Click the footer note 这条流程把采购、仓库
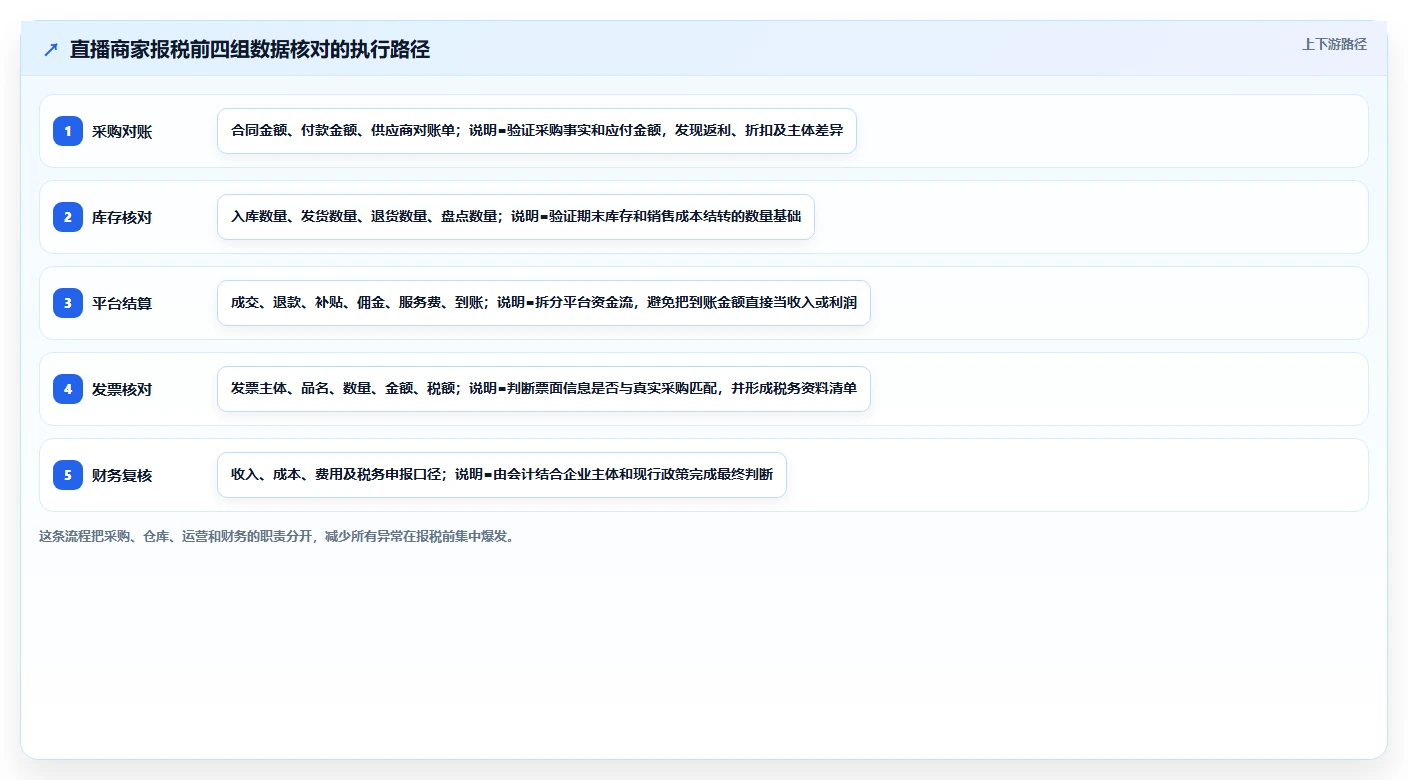 (x=277, y=536)
